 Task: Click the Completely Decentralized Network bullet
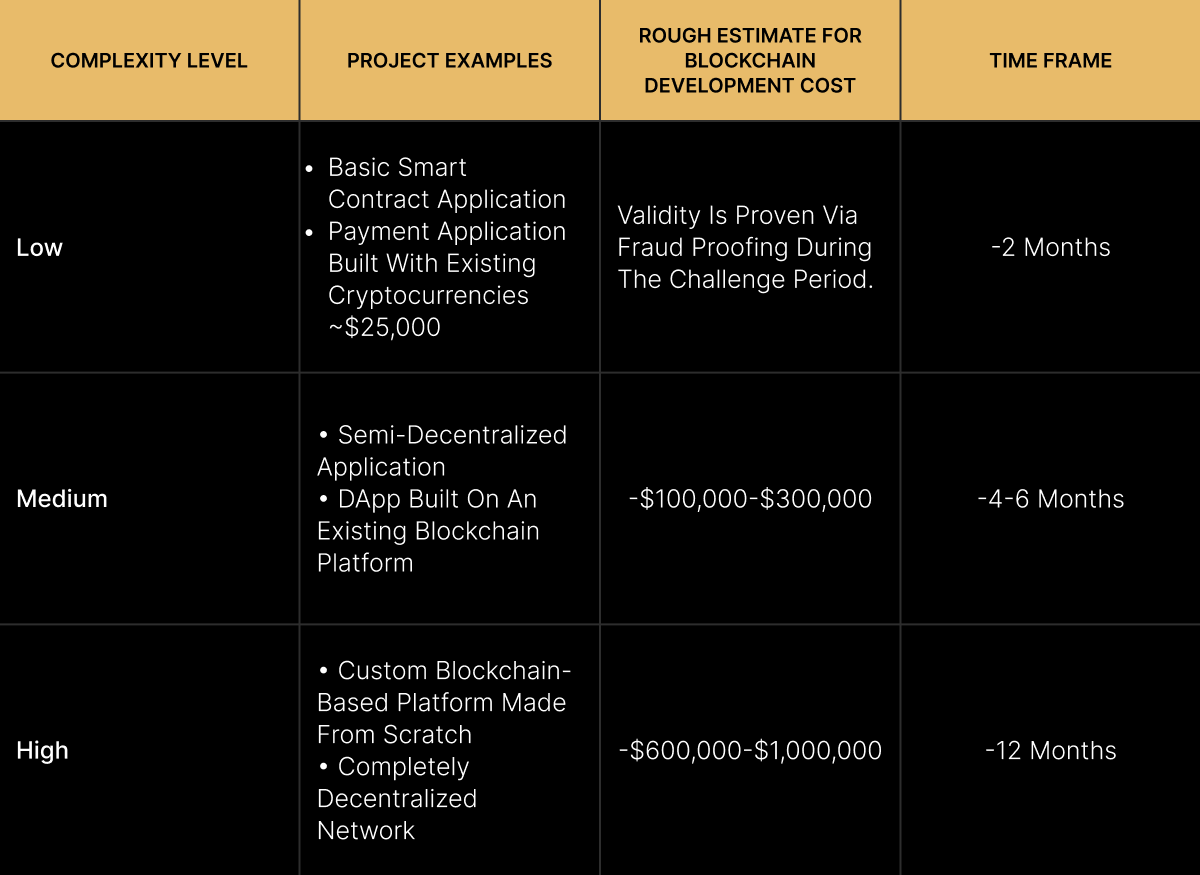(x=397, y=799)
